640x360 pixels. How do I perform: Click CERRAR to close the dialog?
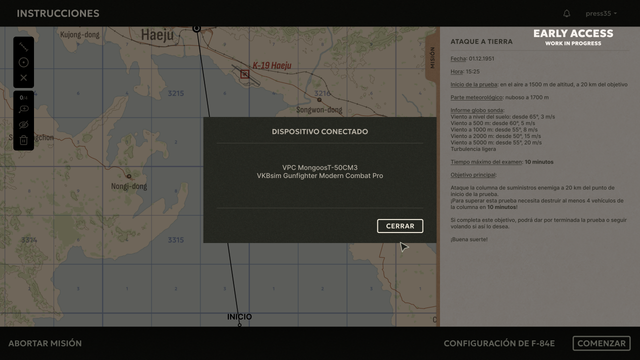coord(400,226)
